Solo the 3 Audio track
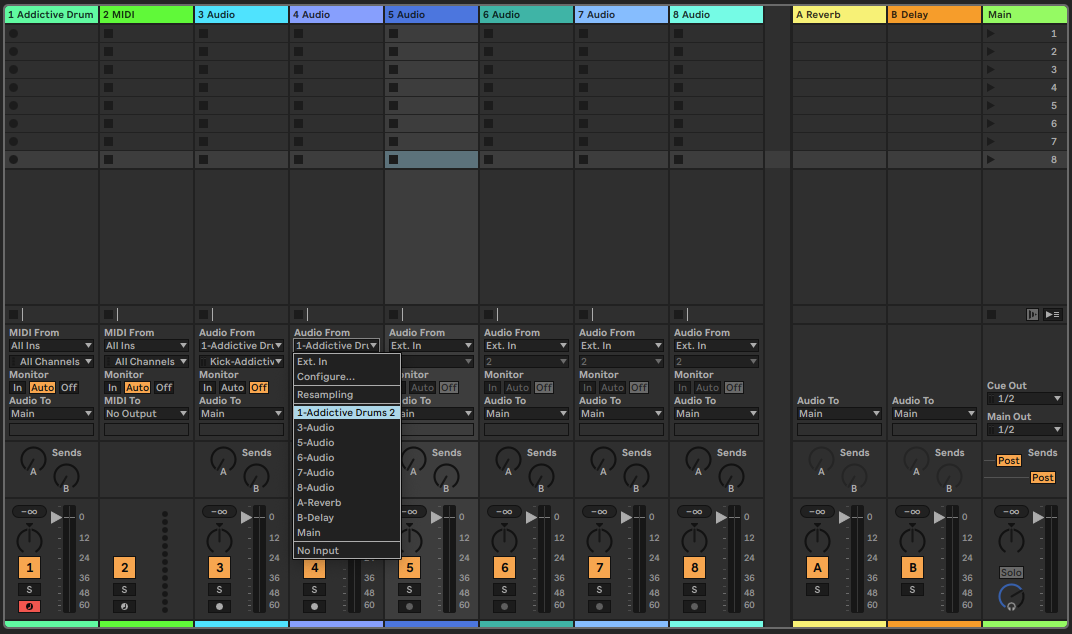 [x=219, y=590]
